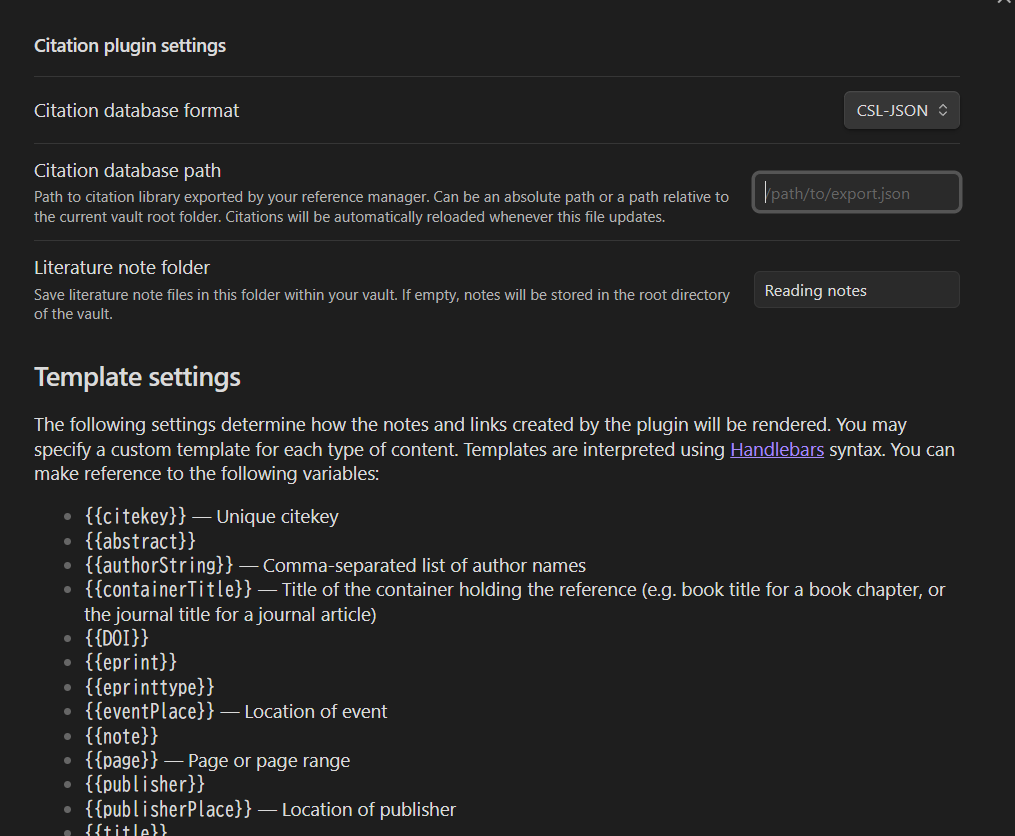This screenshot has height=836, width=1015.
Task: Click the 'Location of publisher' description
Action: 369,810
